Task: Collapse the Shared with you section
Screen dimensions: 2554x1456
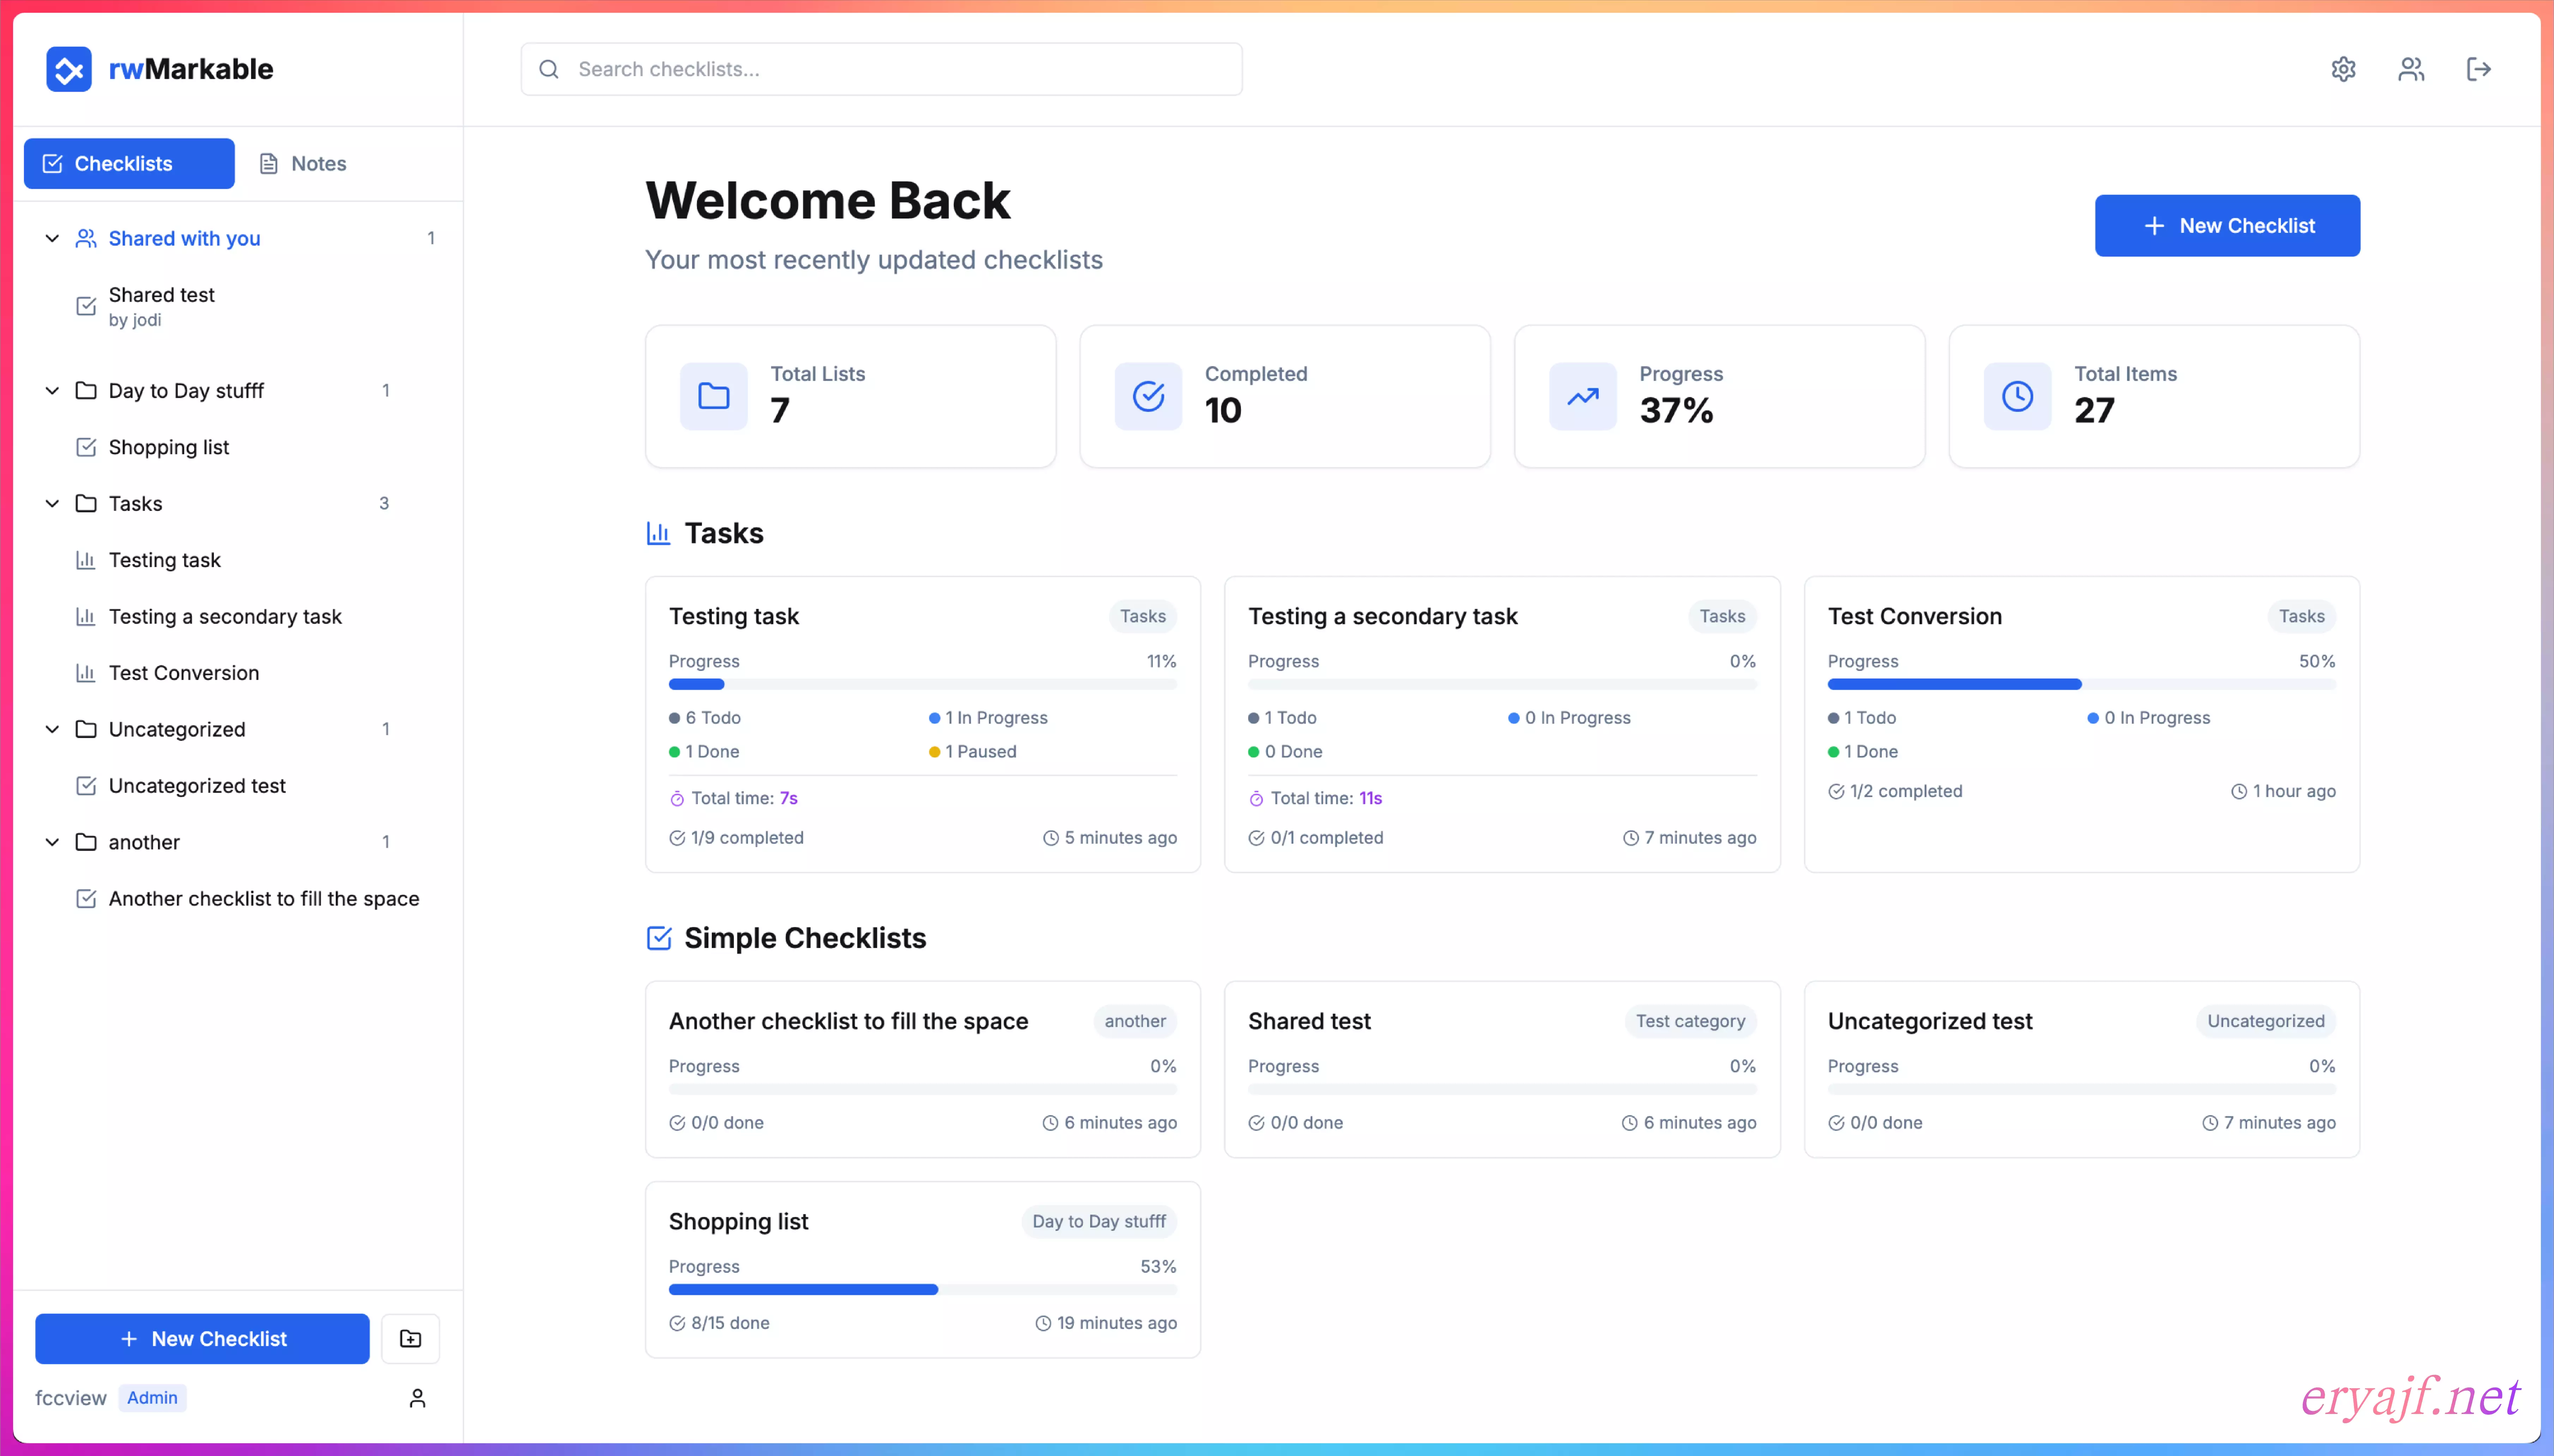Action: click(52, 238)
